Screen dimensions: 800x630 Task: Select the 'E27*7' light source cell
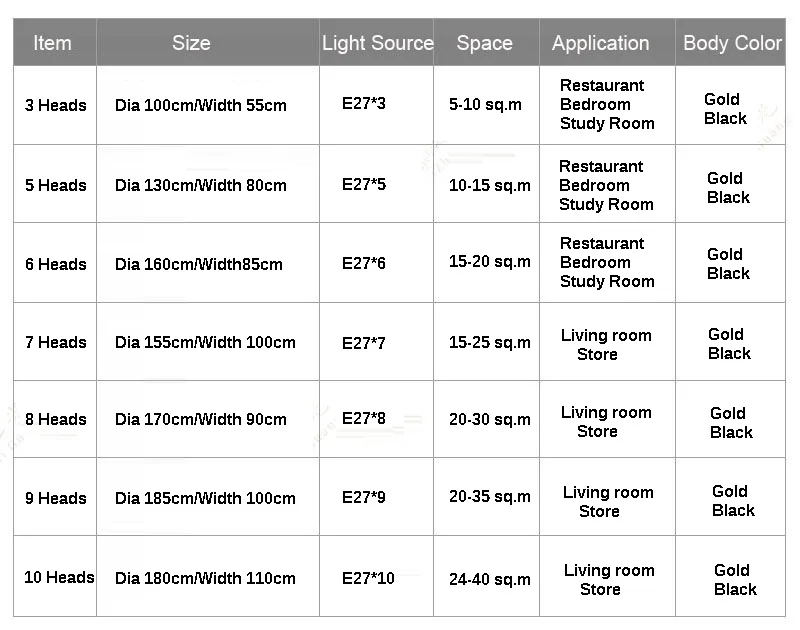[377, 342]
